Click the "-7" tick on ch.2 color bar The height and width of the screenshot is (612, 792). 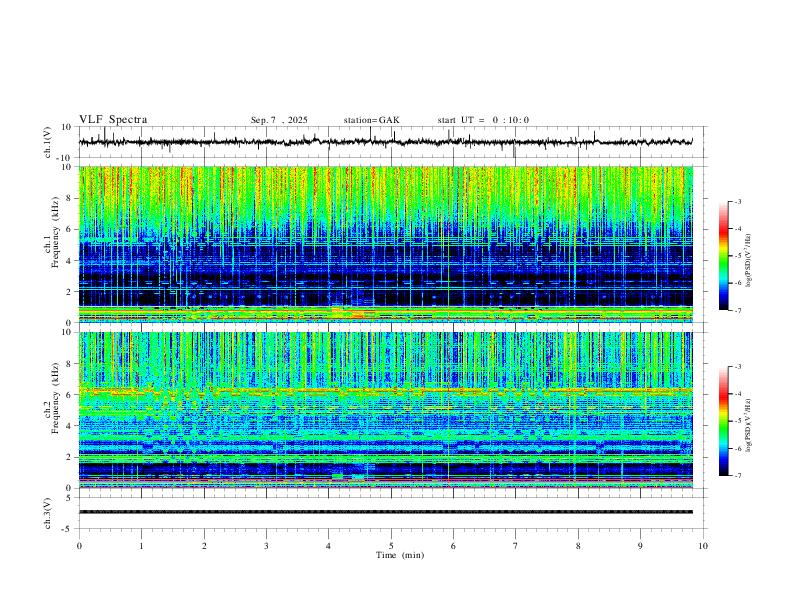tap(738, 476)
